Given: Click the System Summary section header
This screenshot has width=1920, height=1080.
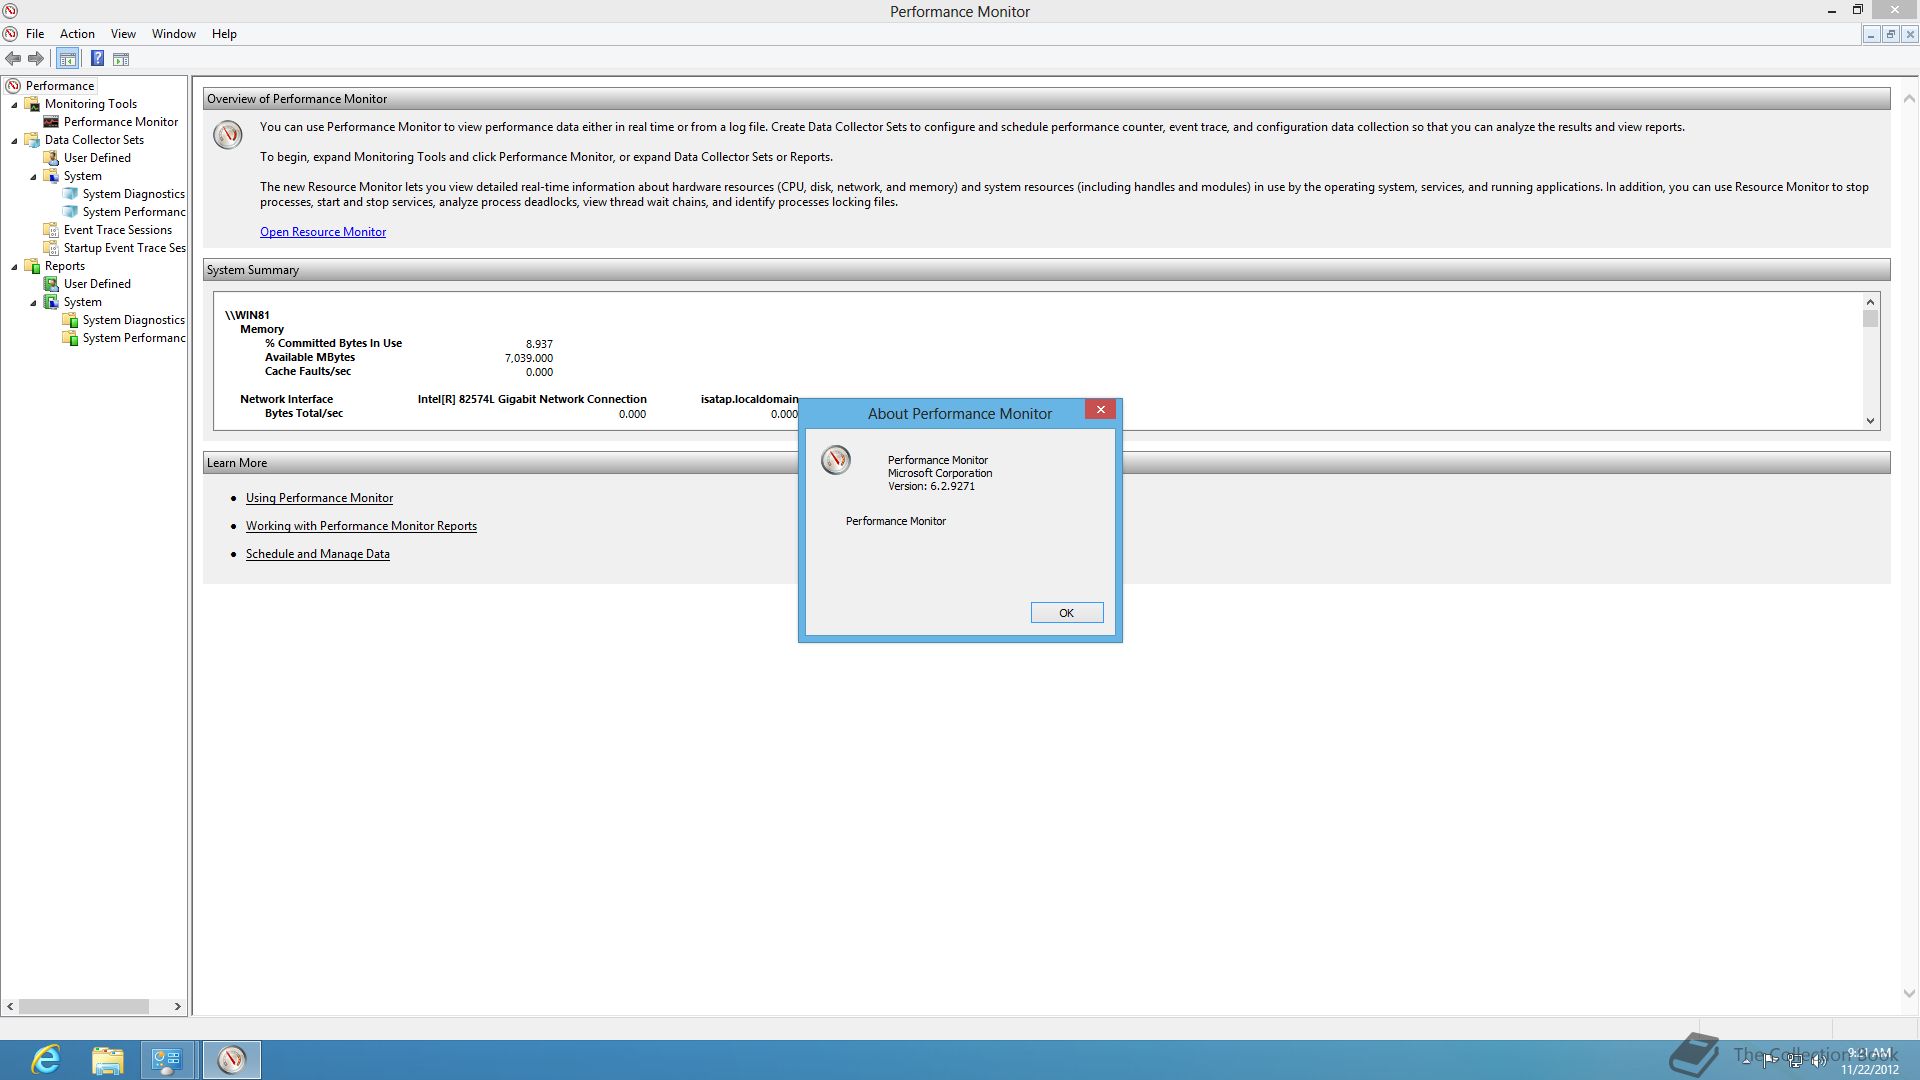Looking at the screenshot, I should pos(1046,270).
